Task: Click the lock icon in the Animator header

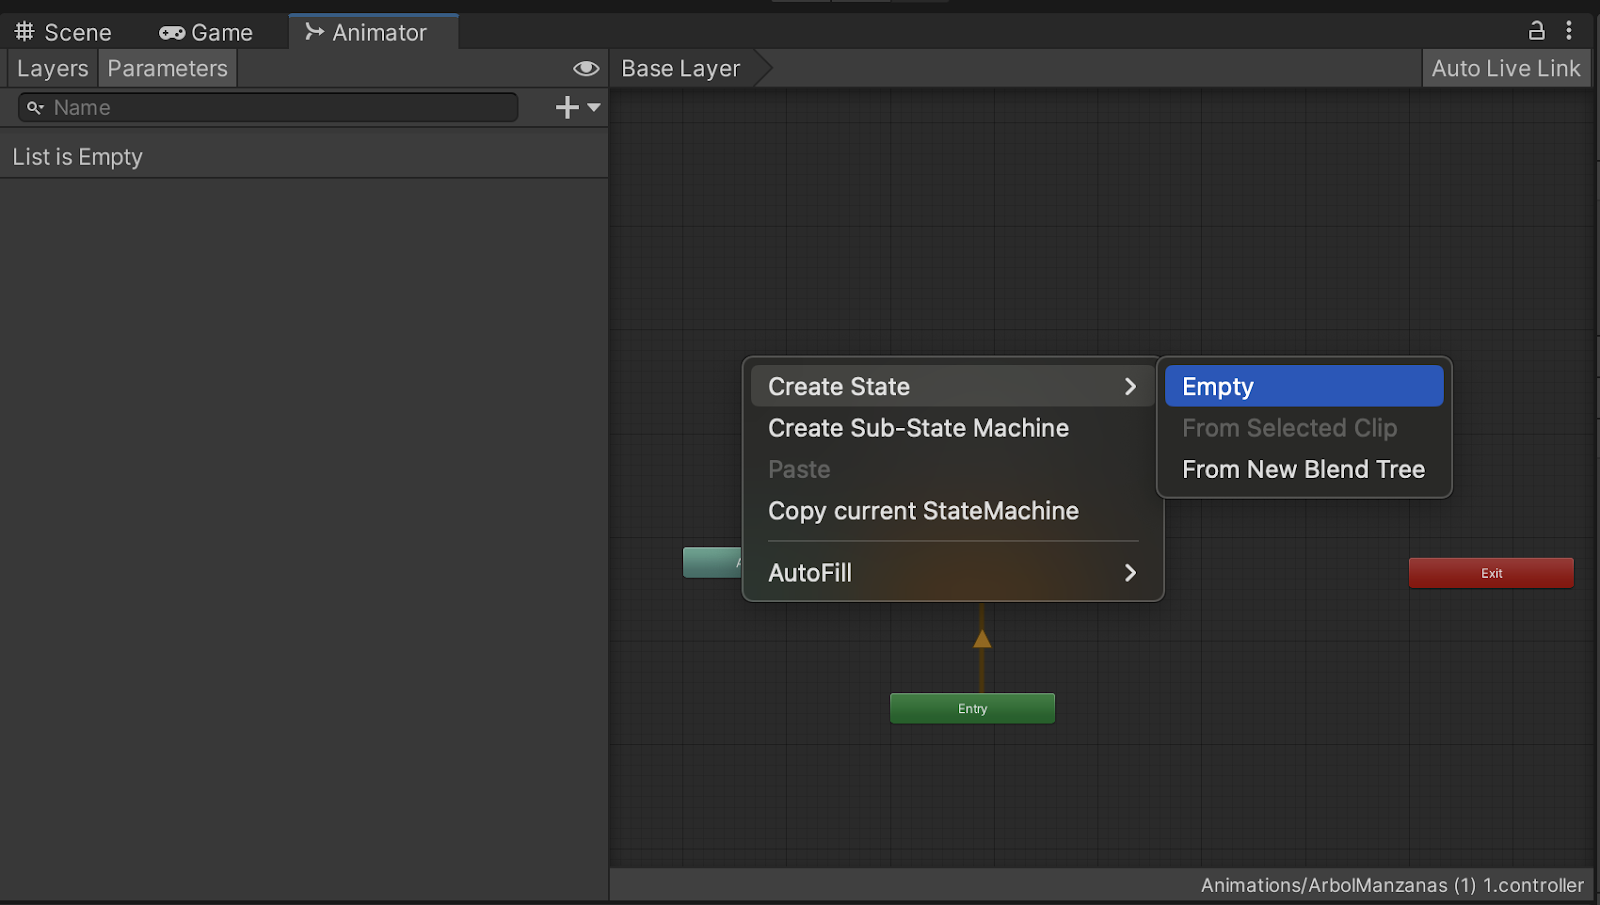Action: (1537, 31)
